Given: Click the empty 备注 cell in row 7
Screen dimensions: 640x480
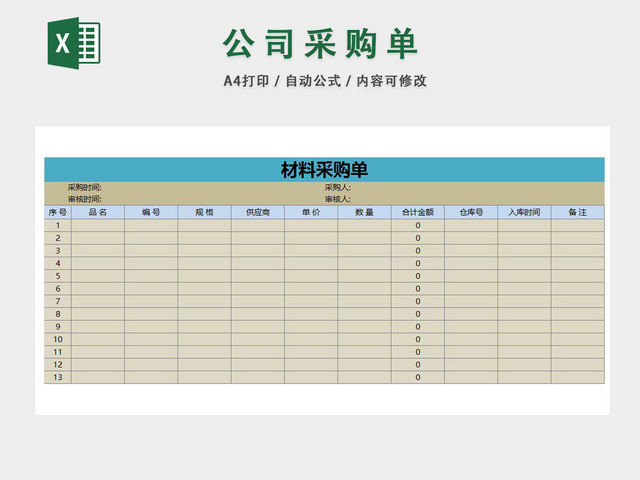Looking at the screenshot, I should point(578,301).
